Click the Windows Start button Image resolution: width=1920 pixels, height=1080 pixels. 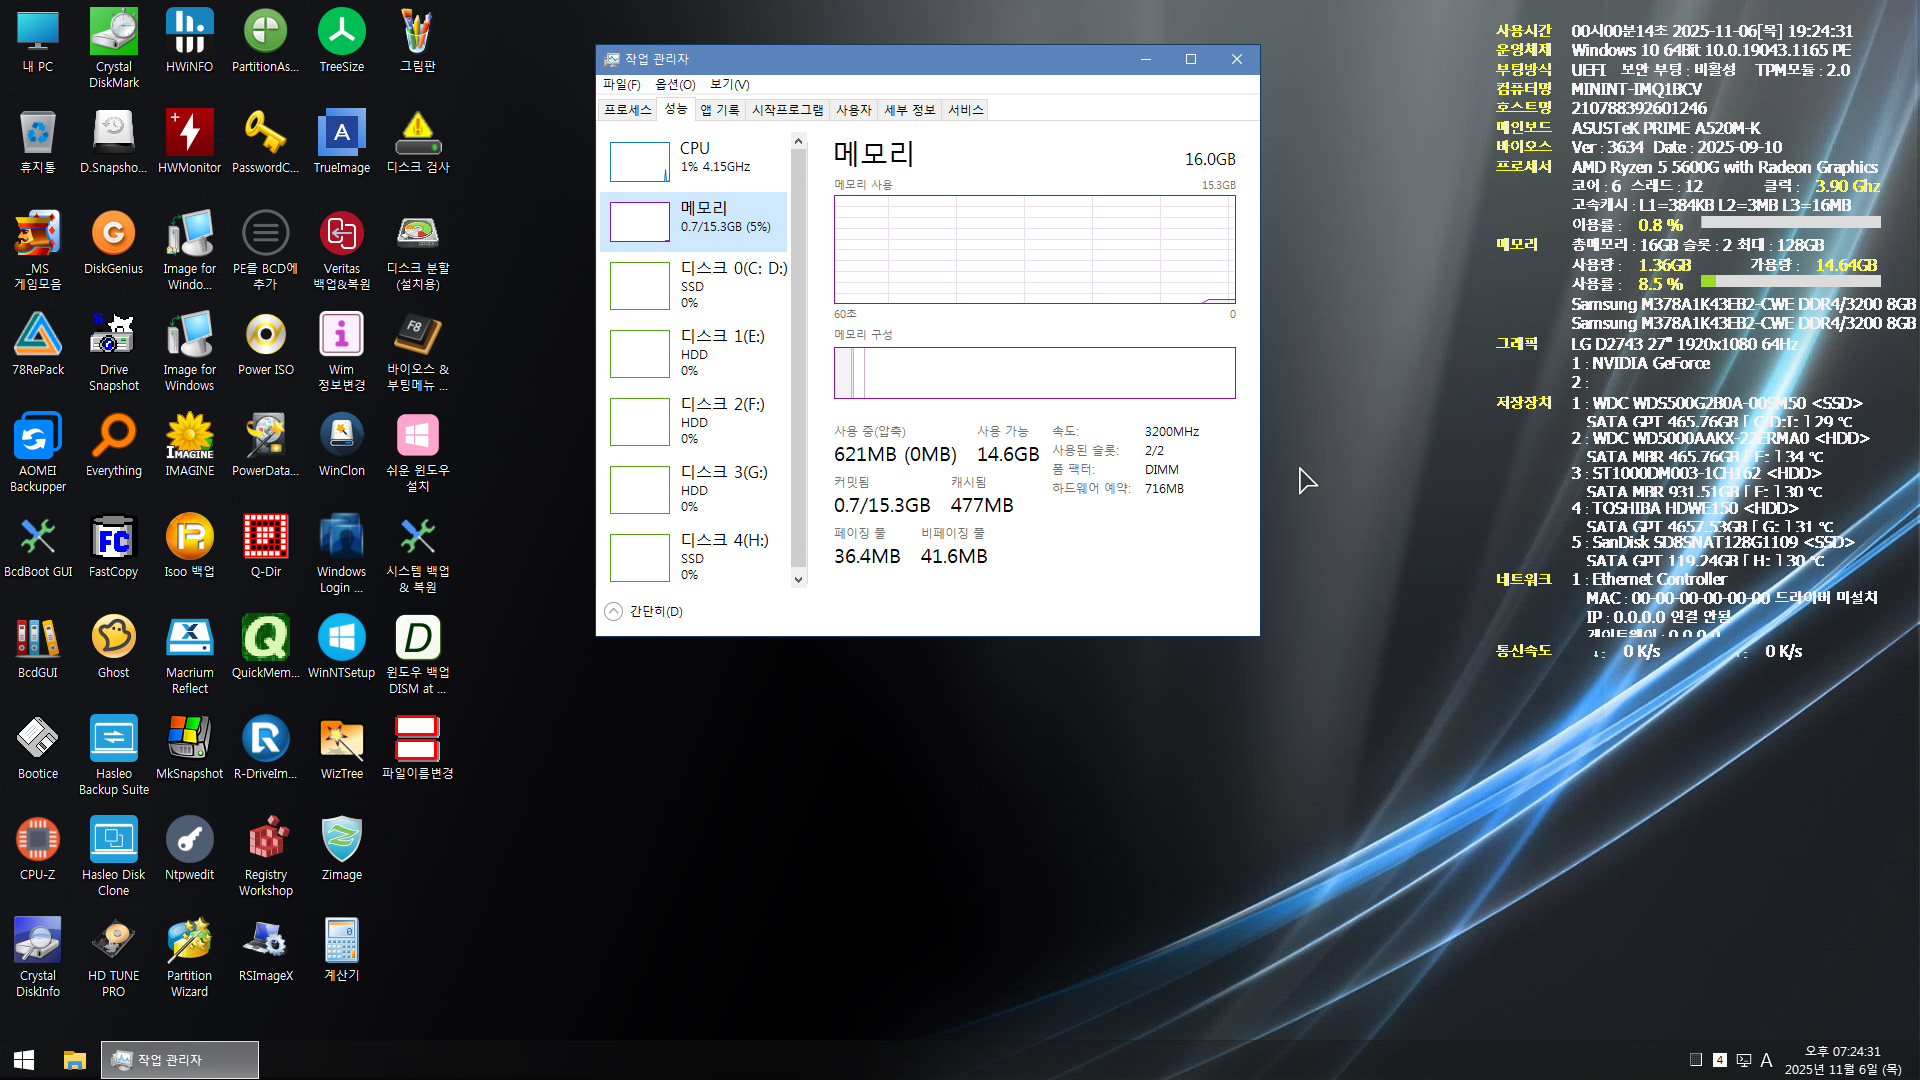coord(24,1060)
